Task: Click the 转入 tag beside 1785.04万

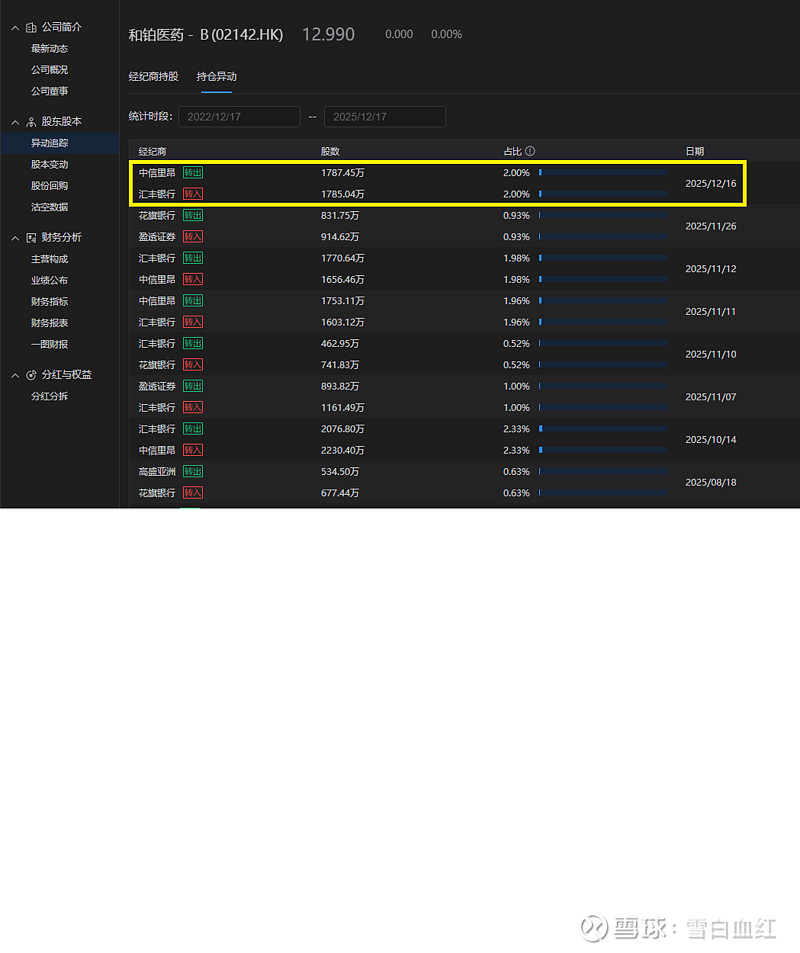Action: coord(193,194)
